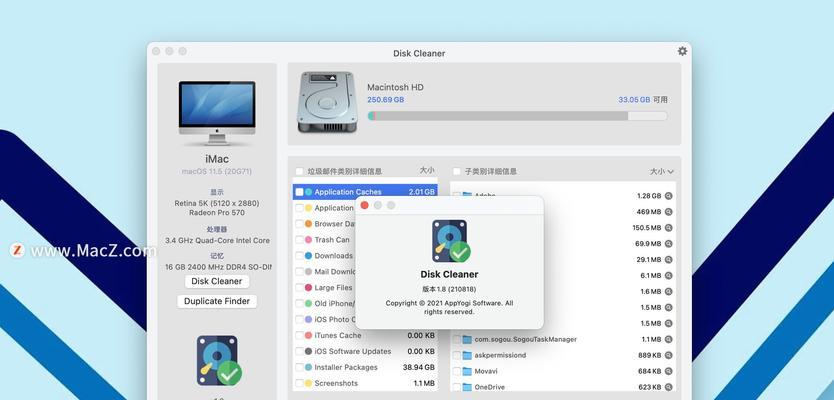This screenshot has height=400, width=834.
Task: Open the Disk Cleaner button in sidebar
Action: (x=217, y=281)
